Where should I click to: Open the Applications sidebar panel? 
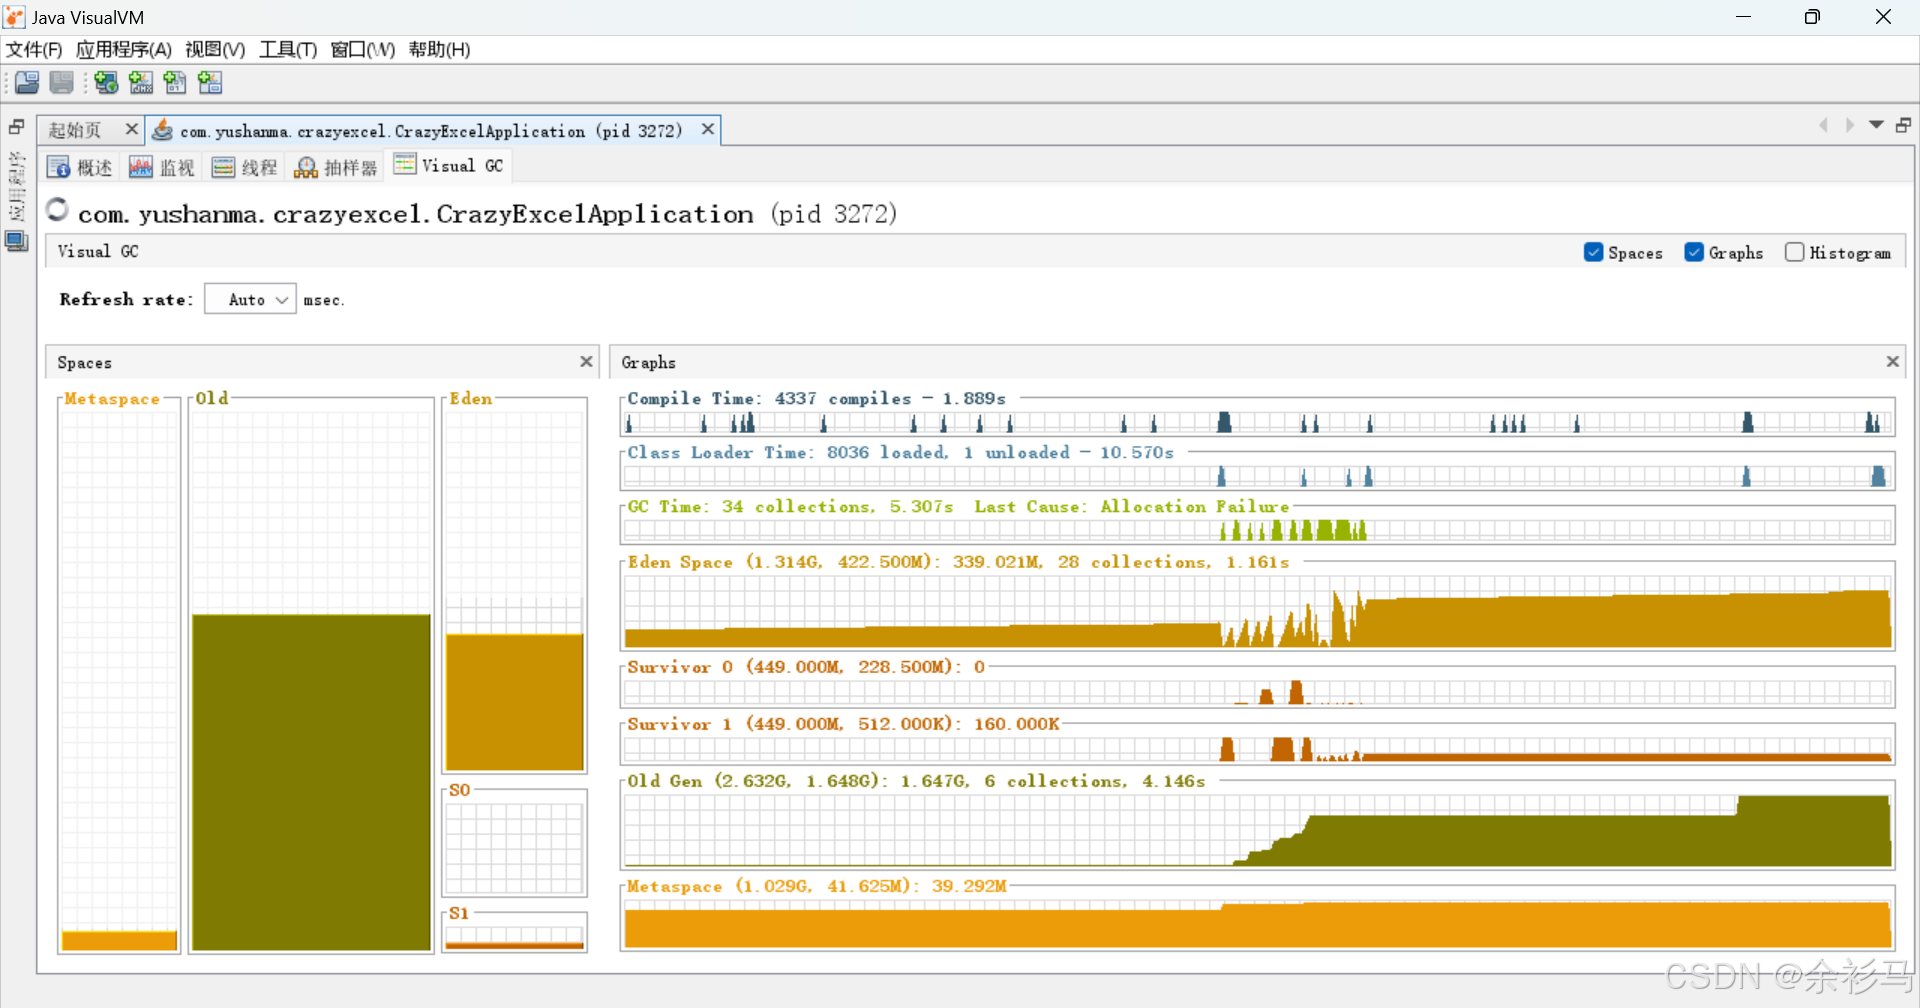tap(16, 186)
